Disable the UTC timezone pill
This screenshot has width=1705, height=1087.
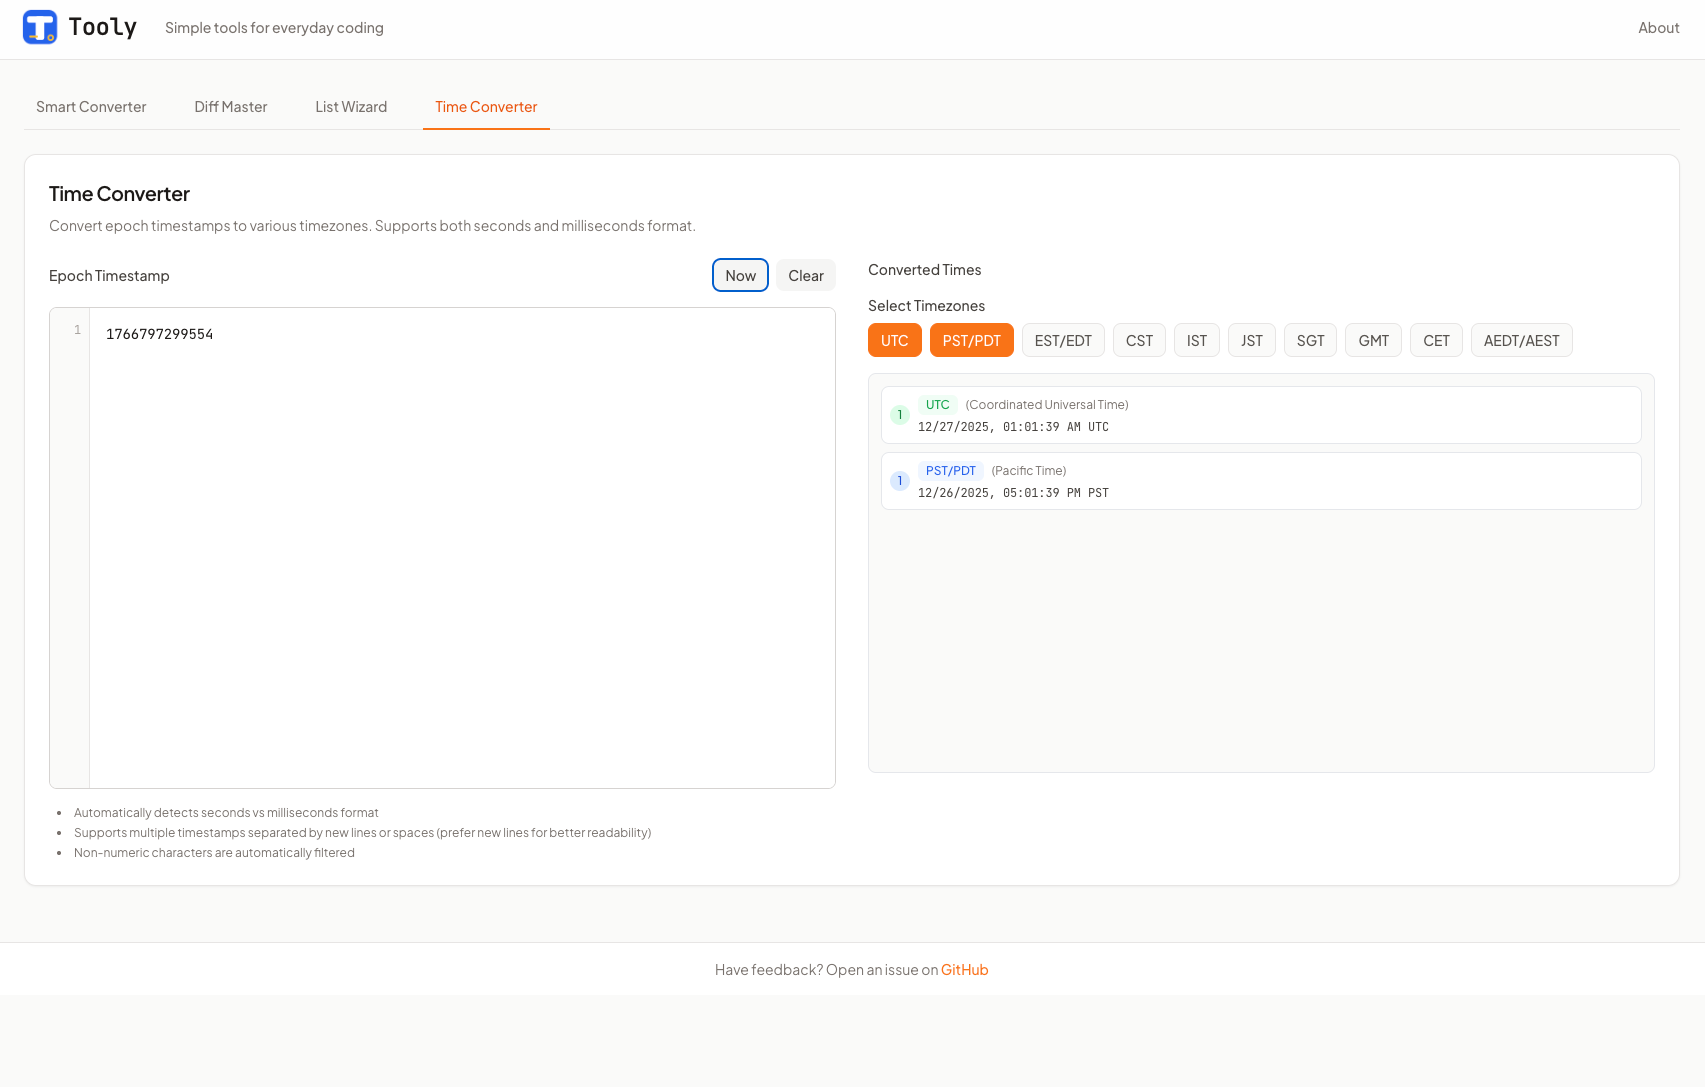[x=894, y=340]
